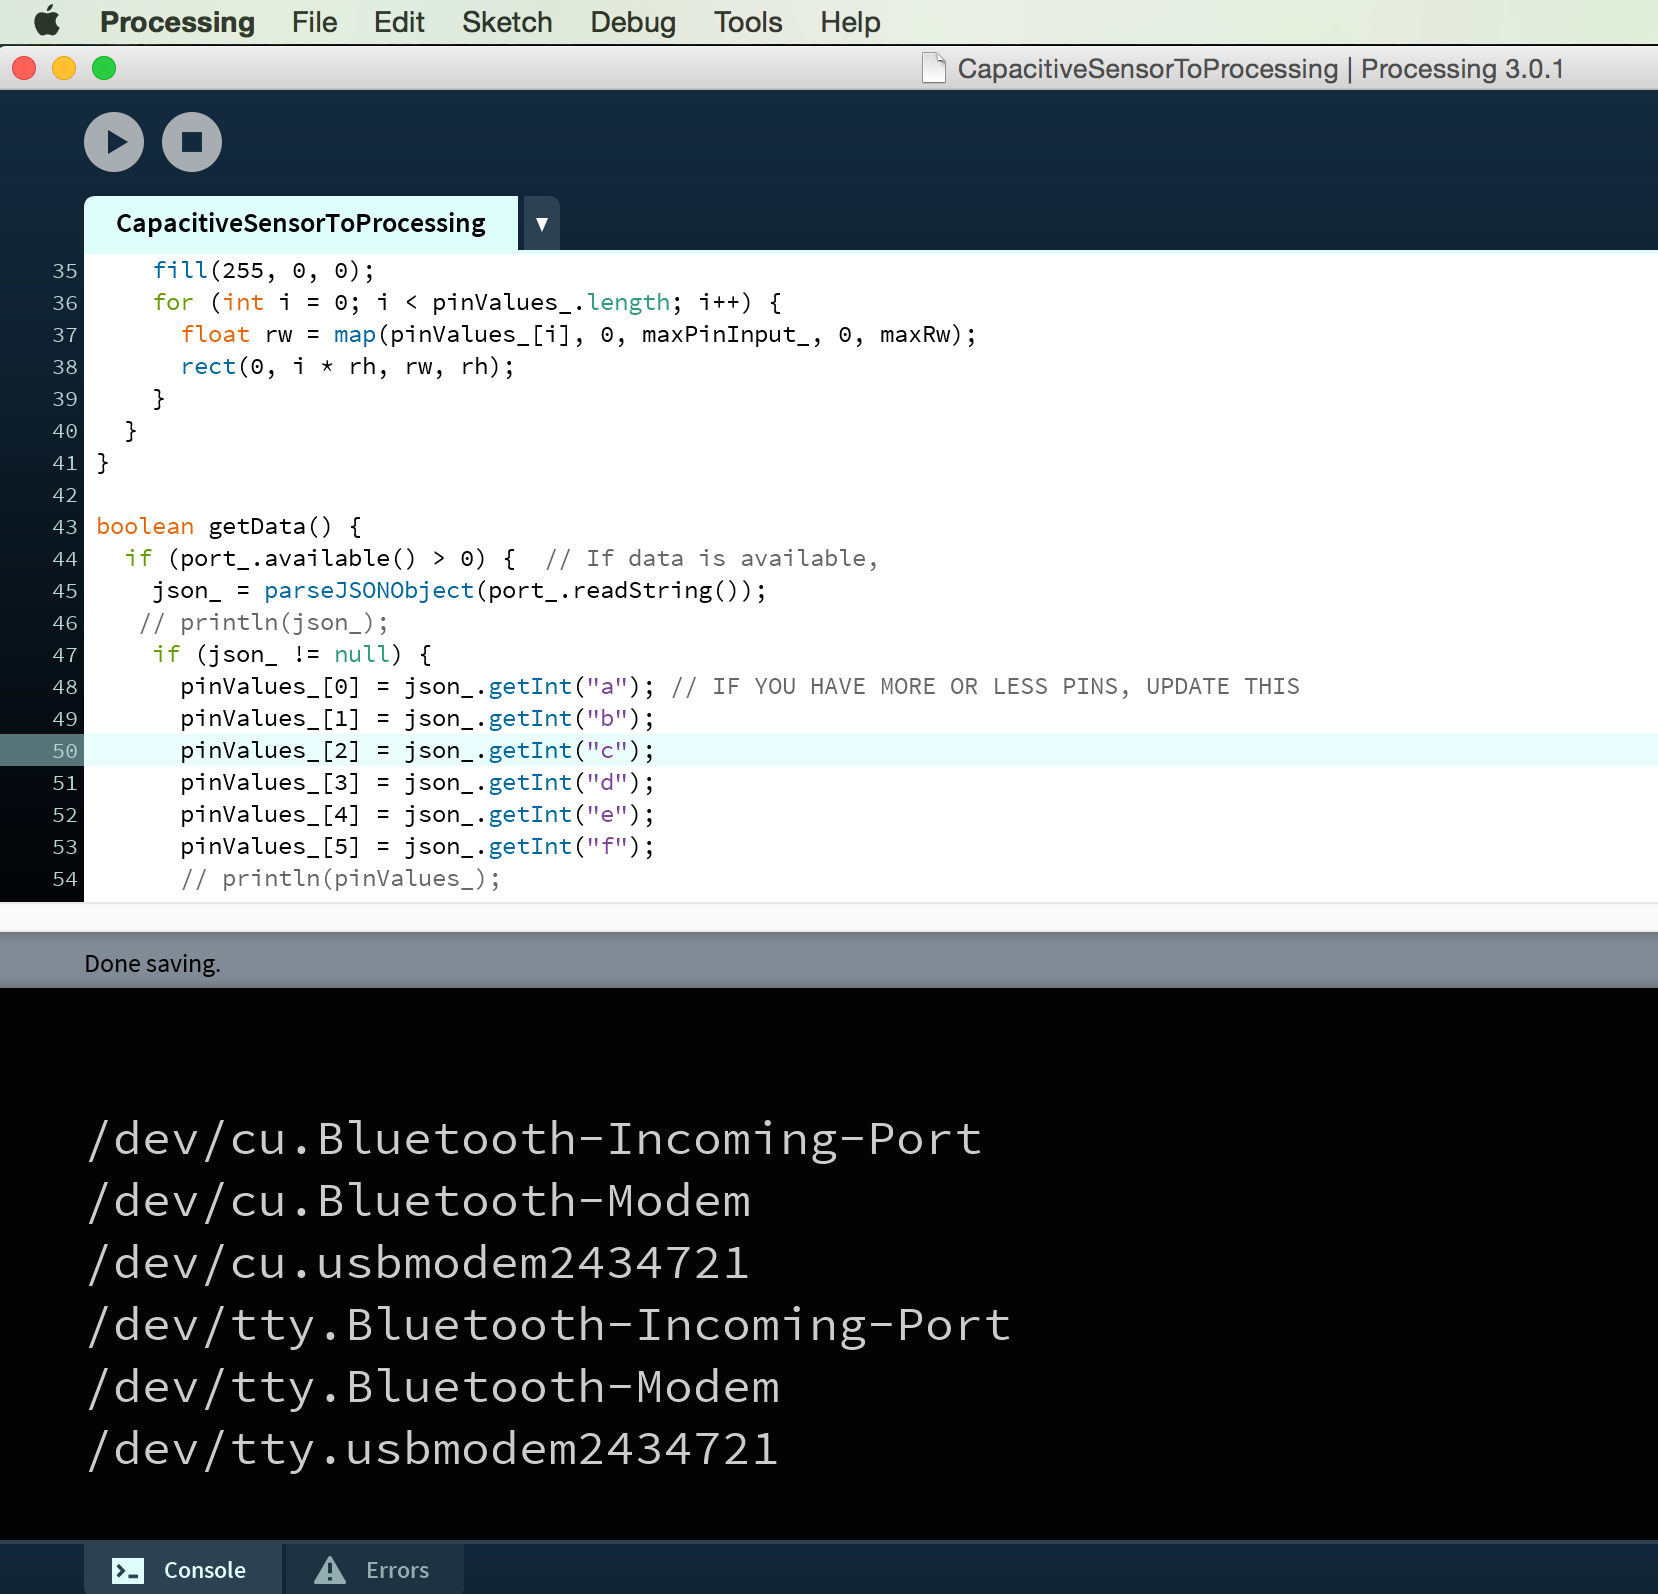The width and height of the screenshot is (1658, 1594).
Task: Expand the tab options dropdown arrow
Action: pyautogui.click(x=541, y=223)
